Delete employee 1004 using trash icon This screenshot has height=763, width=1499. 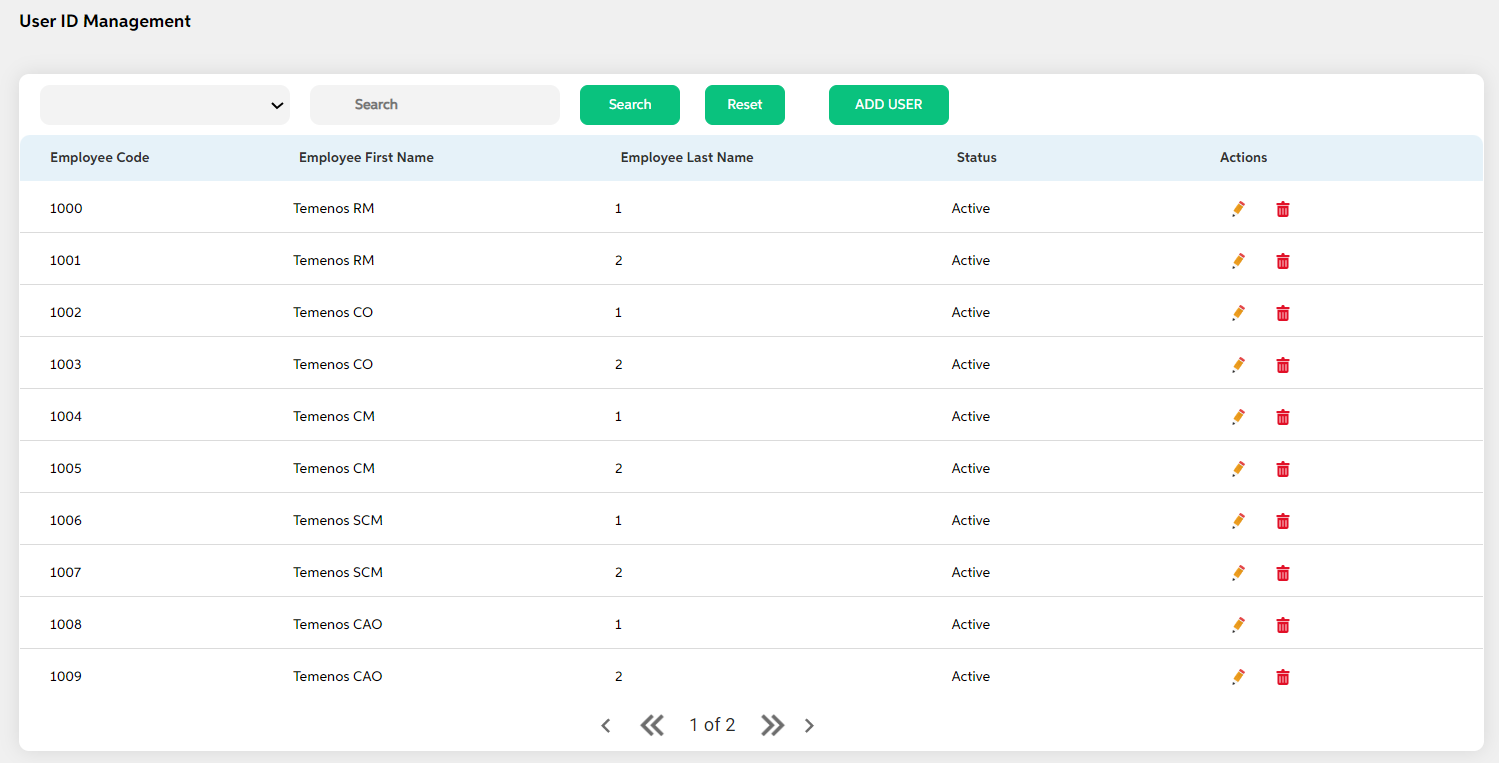coord(1283,417)
